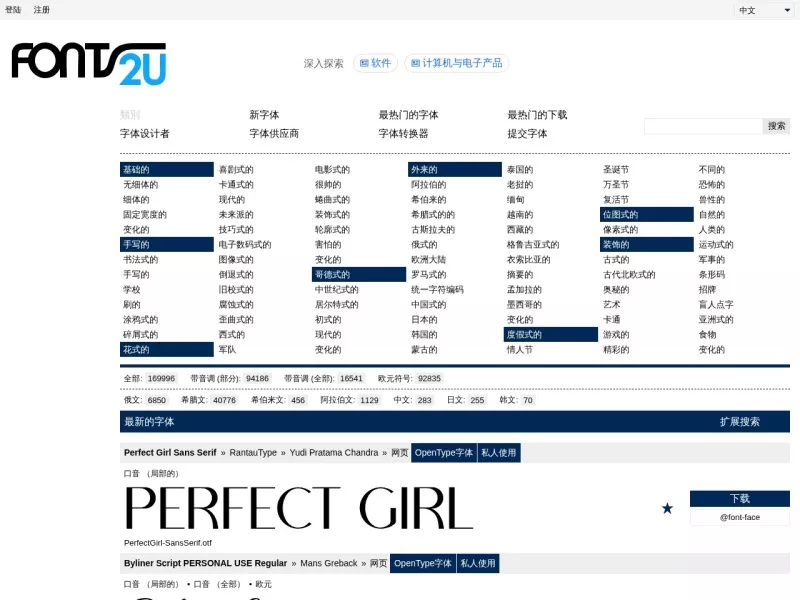Select the 中世纪式的 category
The image size is (800, 600).
point(336,290)
